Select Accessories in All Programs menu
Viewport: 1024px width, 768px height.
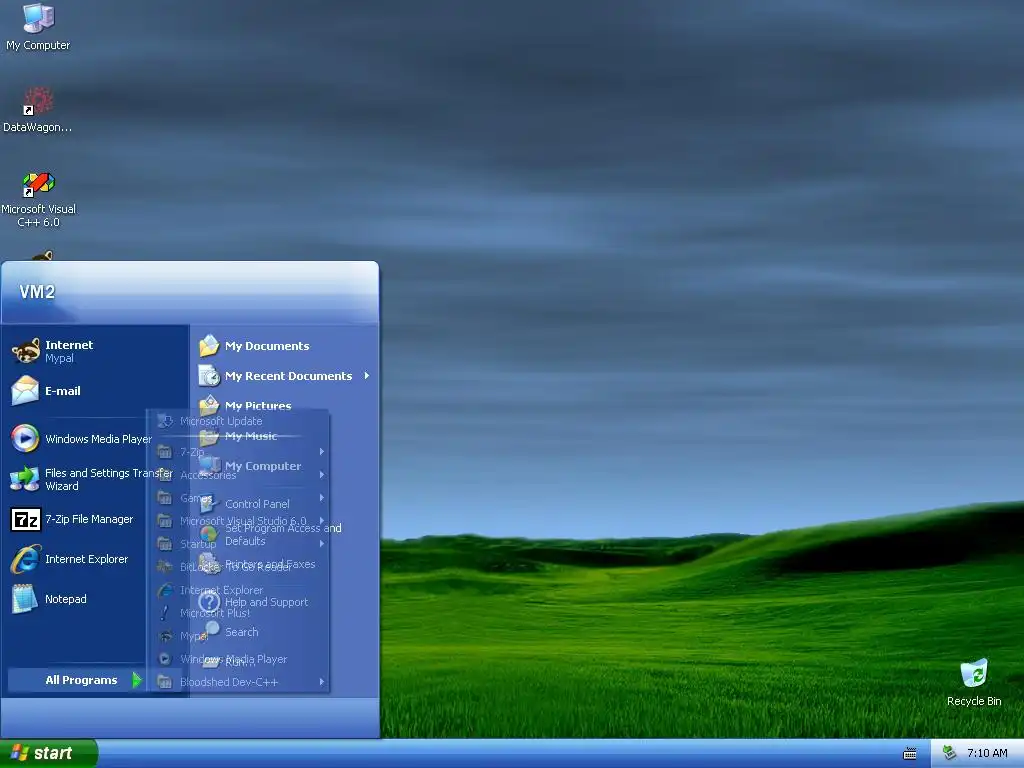[x=238, y=475]
